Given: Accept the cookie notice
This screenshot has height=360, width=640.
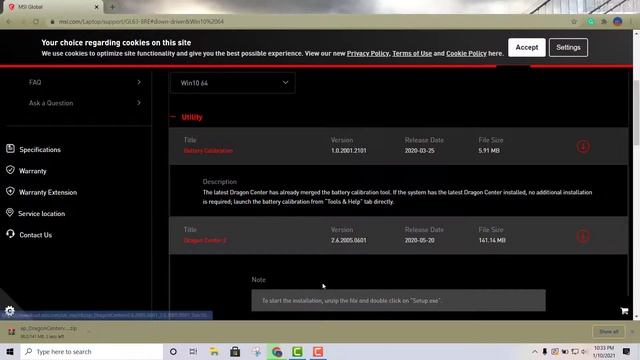Looking at the screenshot, I should click(x=527, y=47).
